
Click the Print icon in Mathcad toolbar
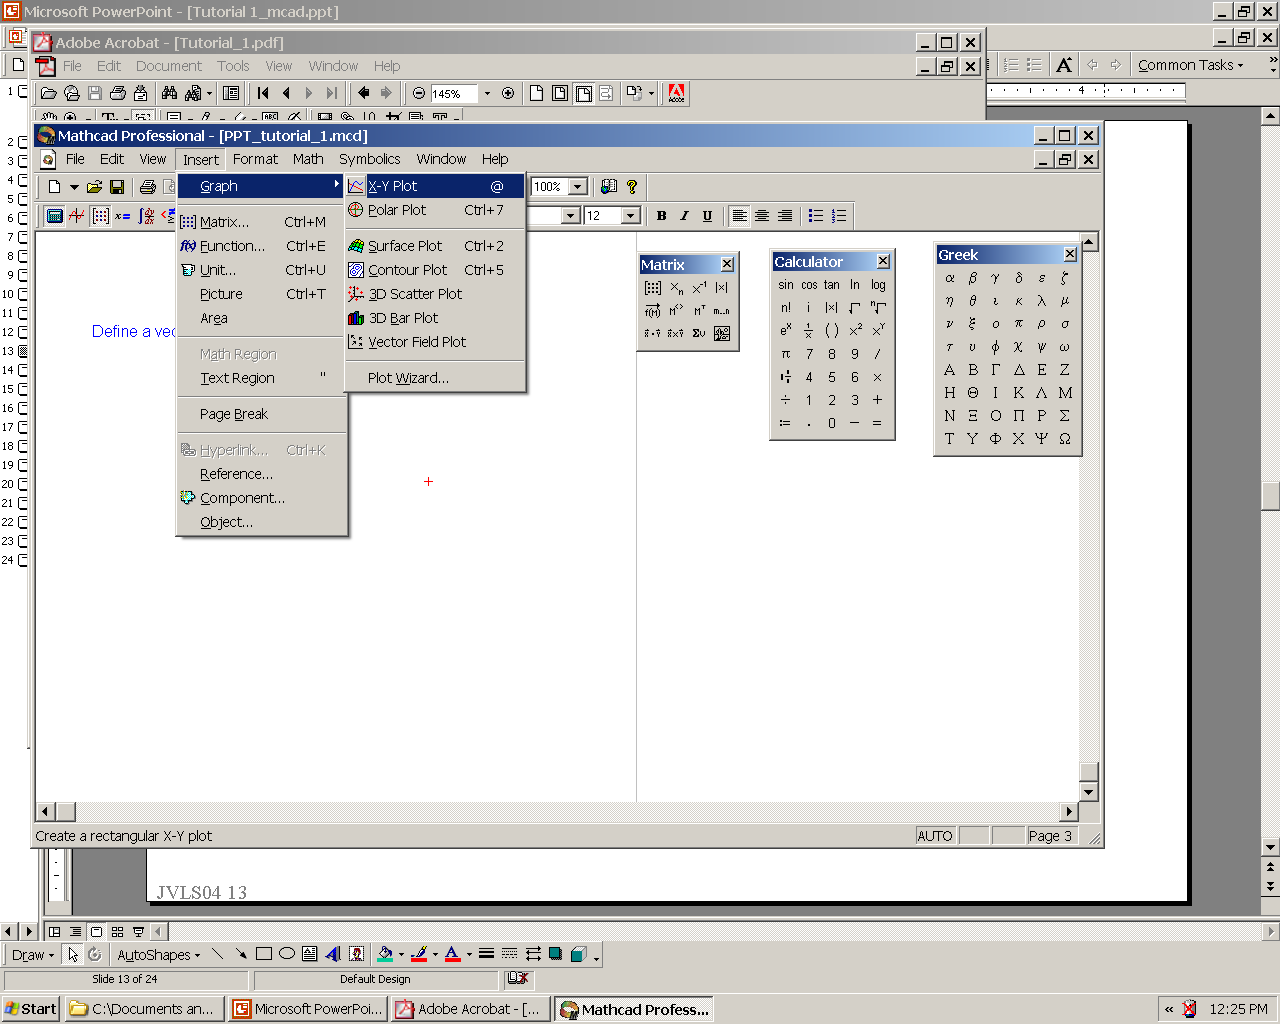pyautogui.click(x=148, y=187)
